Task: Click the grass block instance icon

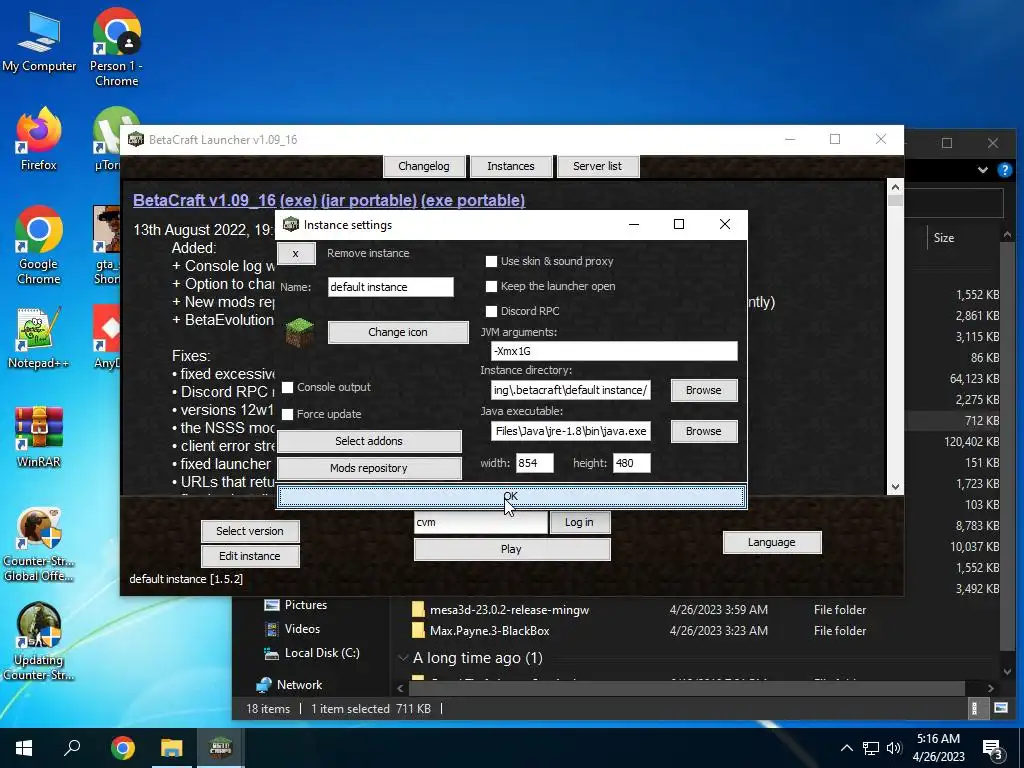Action: pyautogui.click(x=300, y=332)
